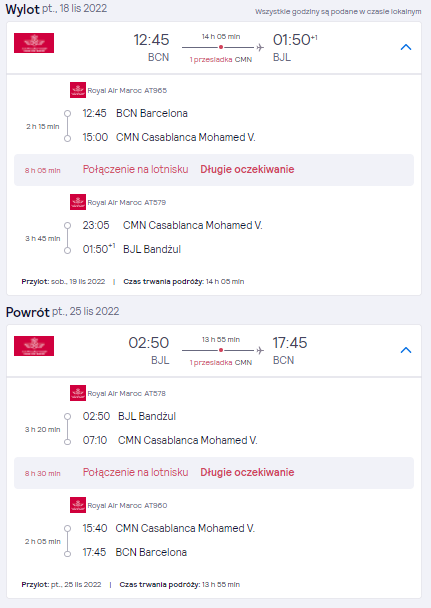This screenshot has width=431, height=608.
Task: Select the 12:45 BCN Barcelona departure row
Action: (x=135, y=113)
